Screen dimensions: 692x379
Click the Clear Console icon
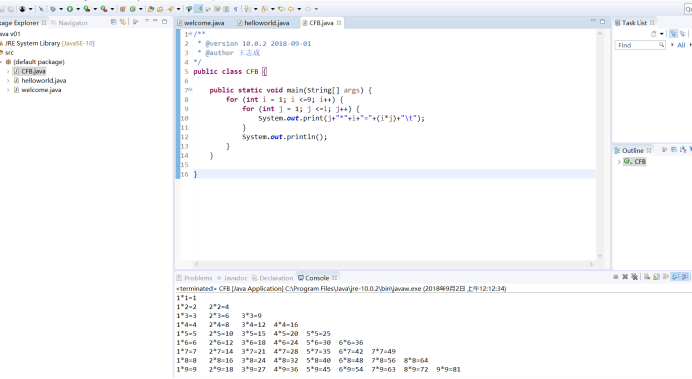click(x=647, y=277)
